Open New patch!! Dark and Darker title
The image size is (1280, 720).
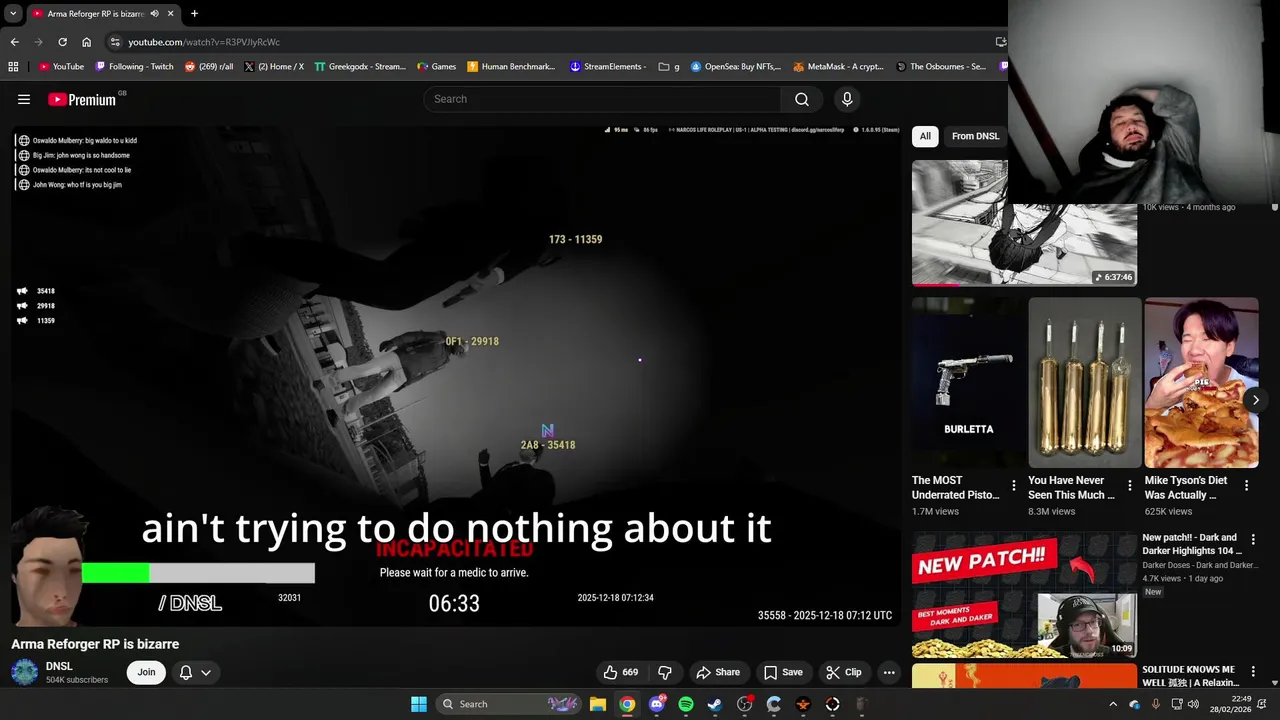1190,544
